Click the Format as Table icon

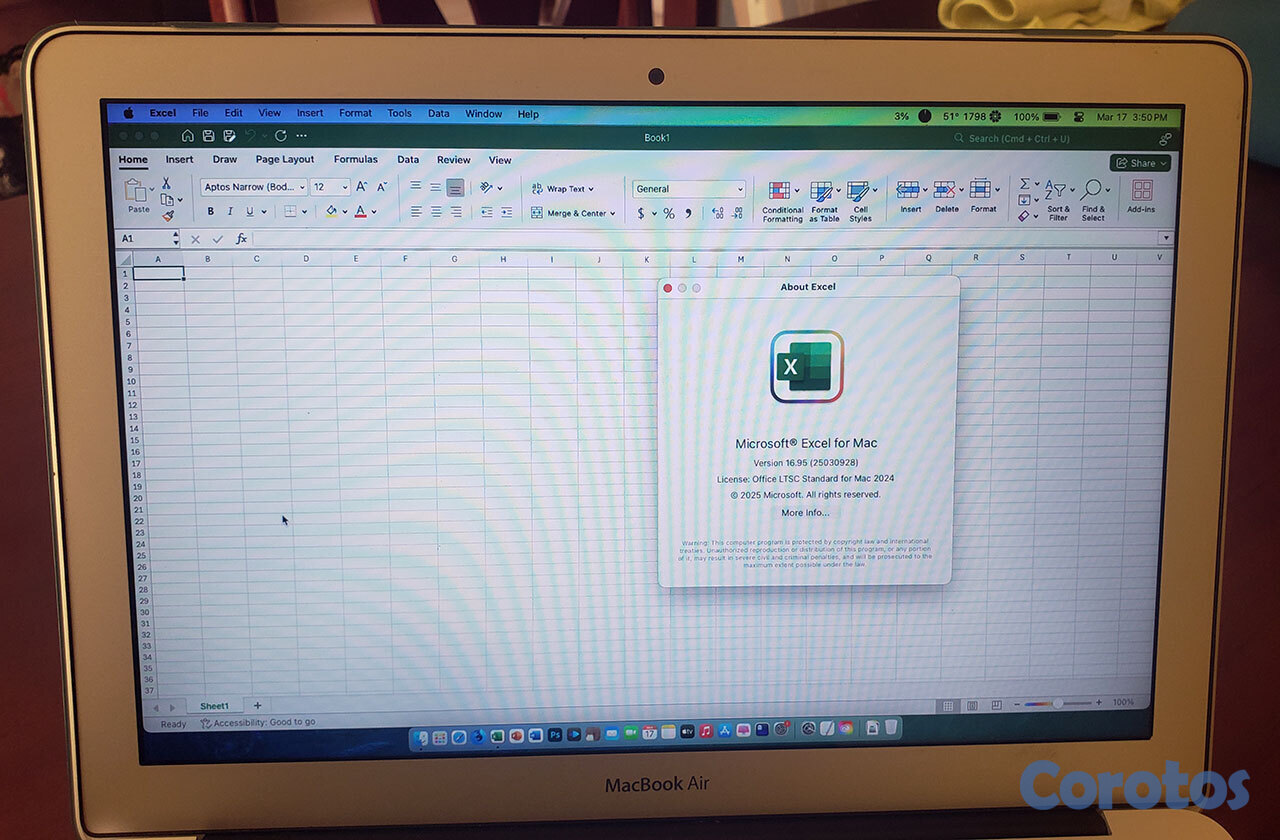click(823, 198)
